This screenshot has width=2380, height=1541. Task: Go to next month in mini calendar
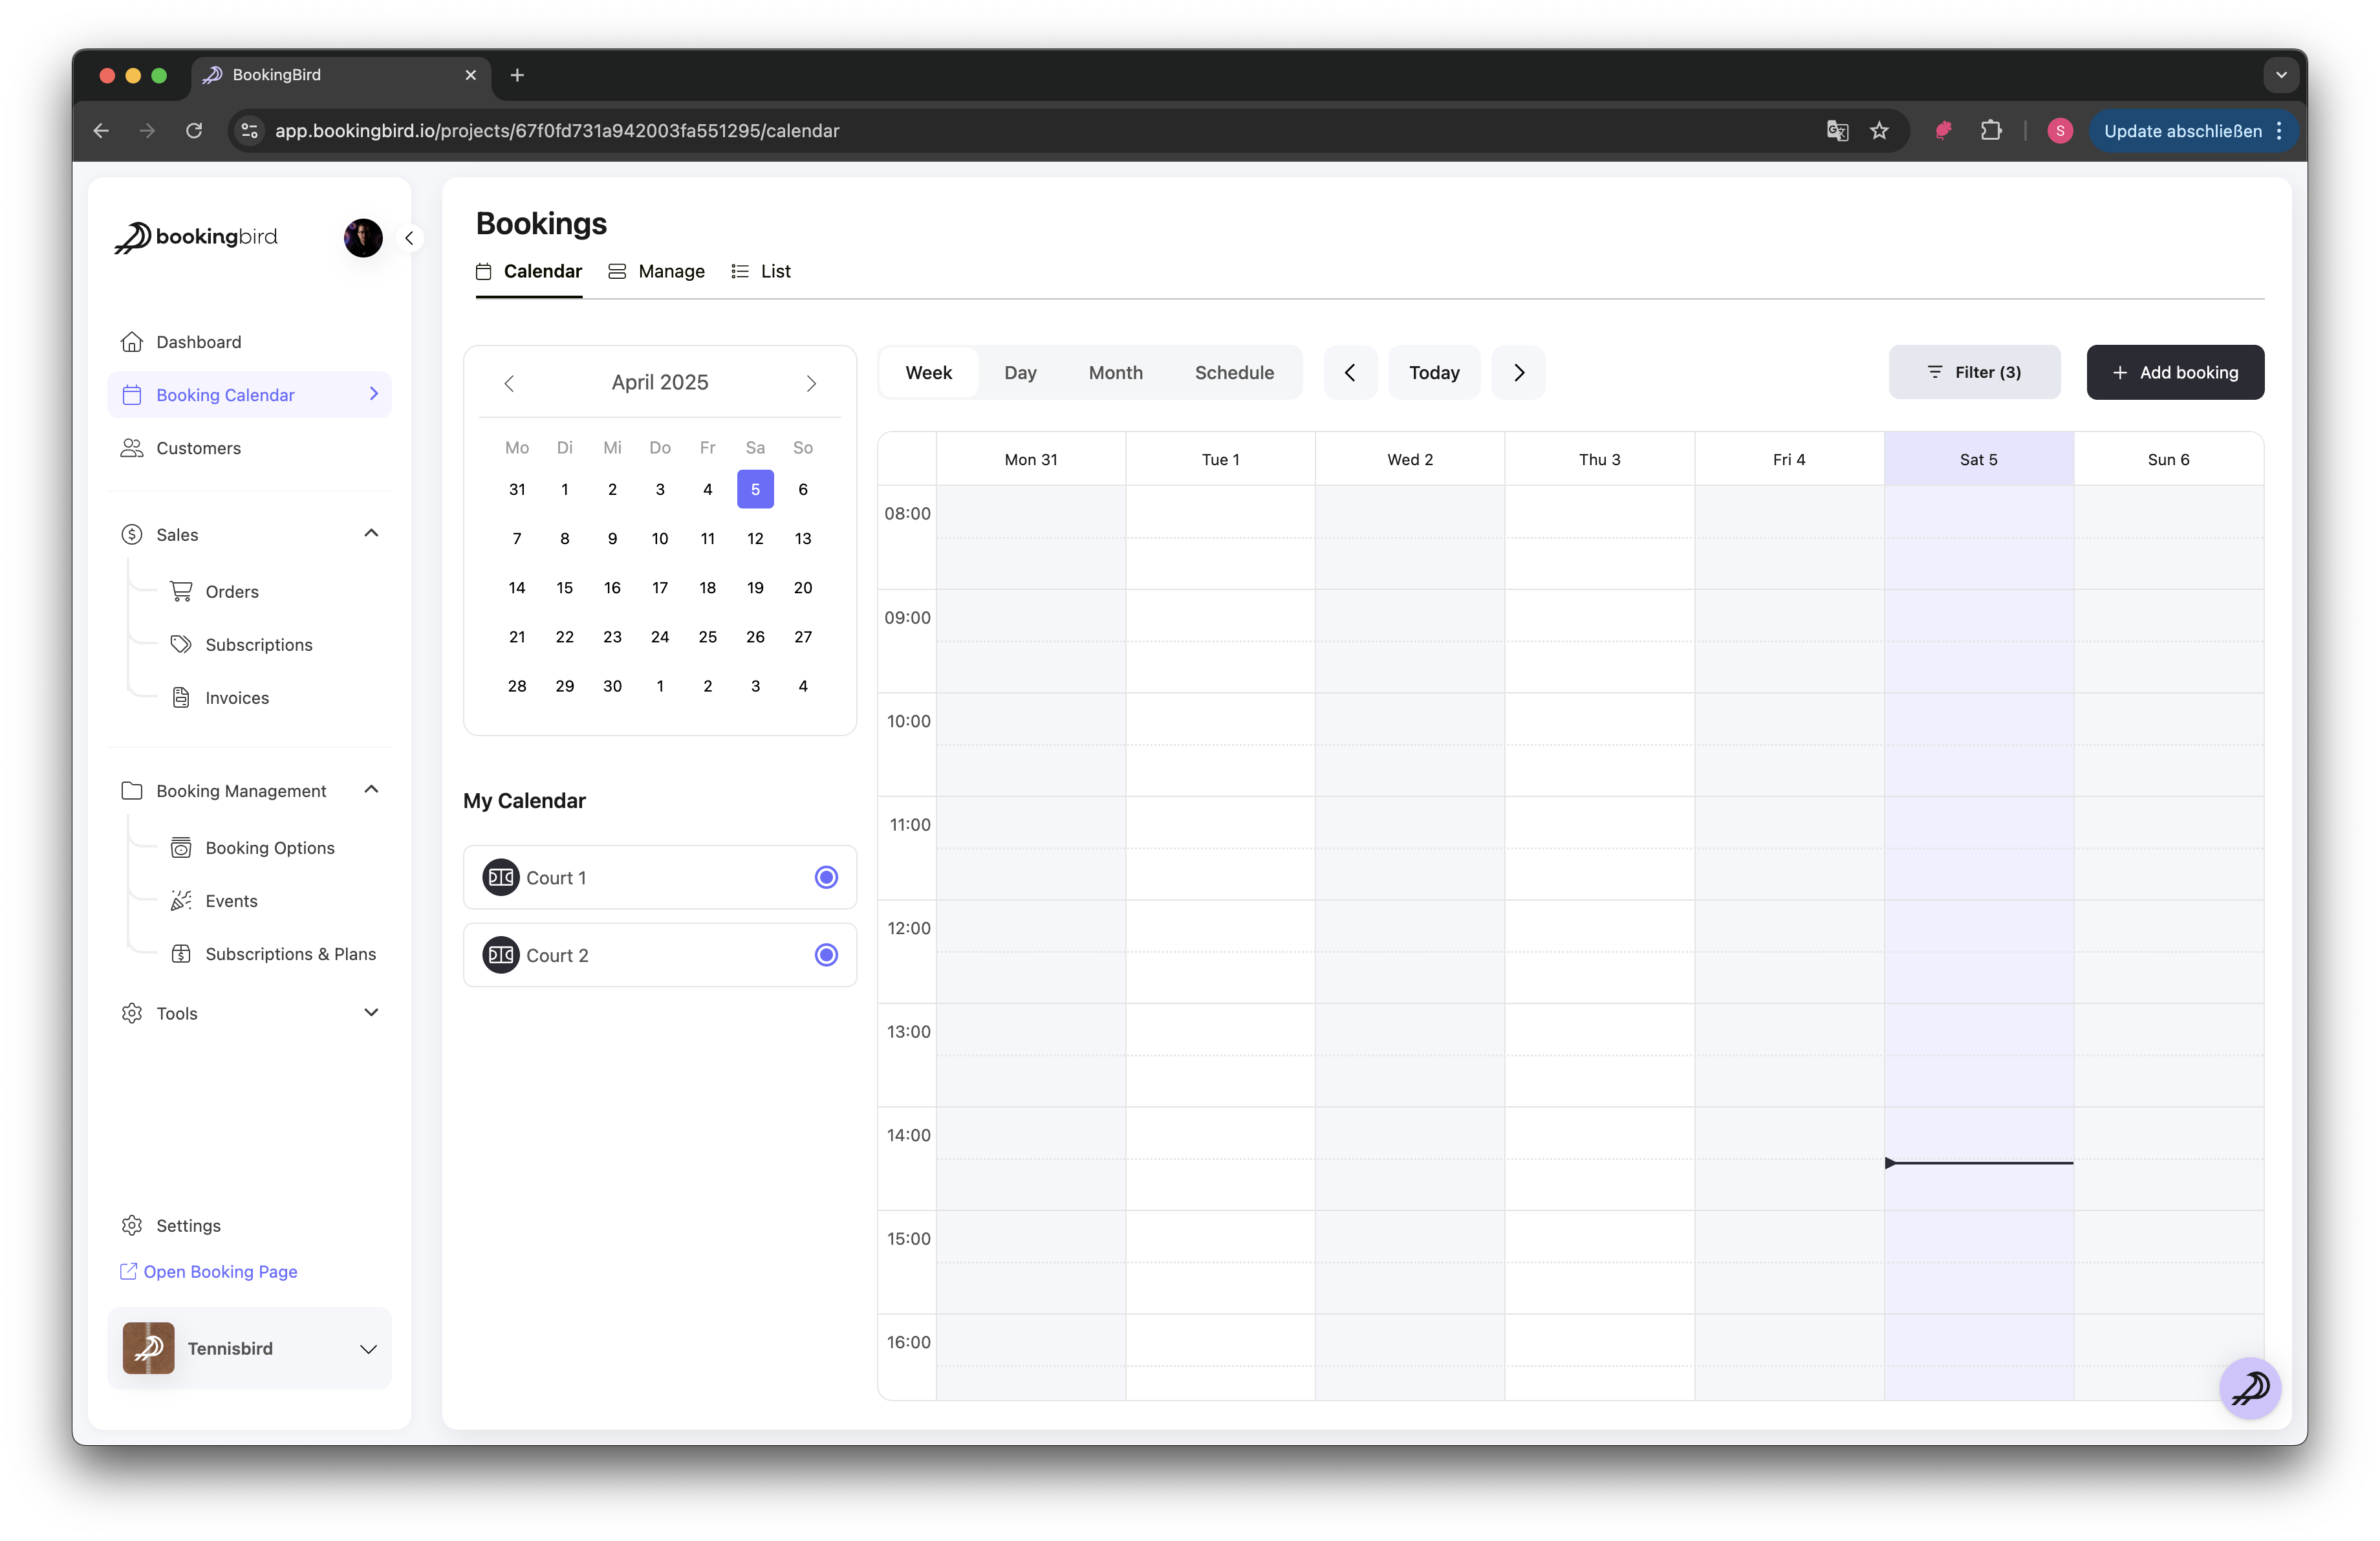[811, 383]
